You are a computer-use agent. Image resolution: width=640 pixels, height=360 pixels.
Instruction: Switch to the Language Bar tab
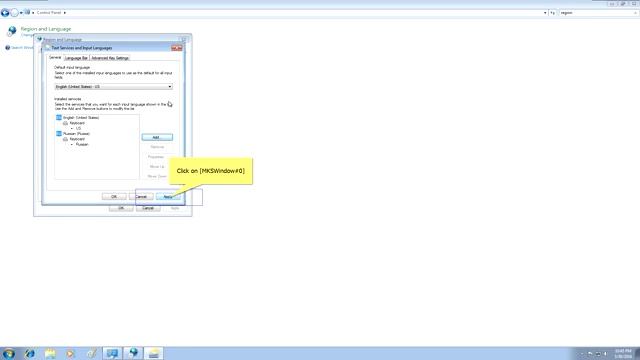[76, 58]
